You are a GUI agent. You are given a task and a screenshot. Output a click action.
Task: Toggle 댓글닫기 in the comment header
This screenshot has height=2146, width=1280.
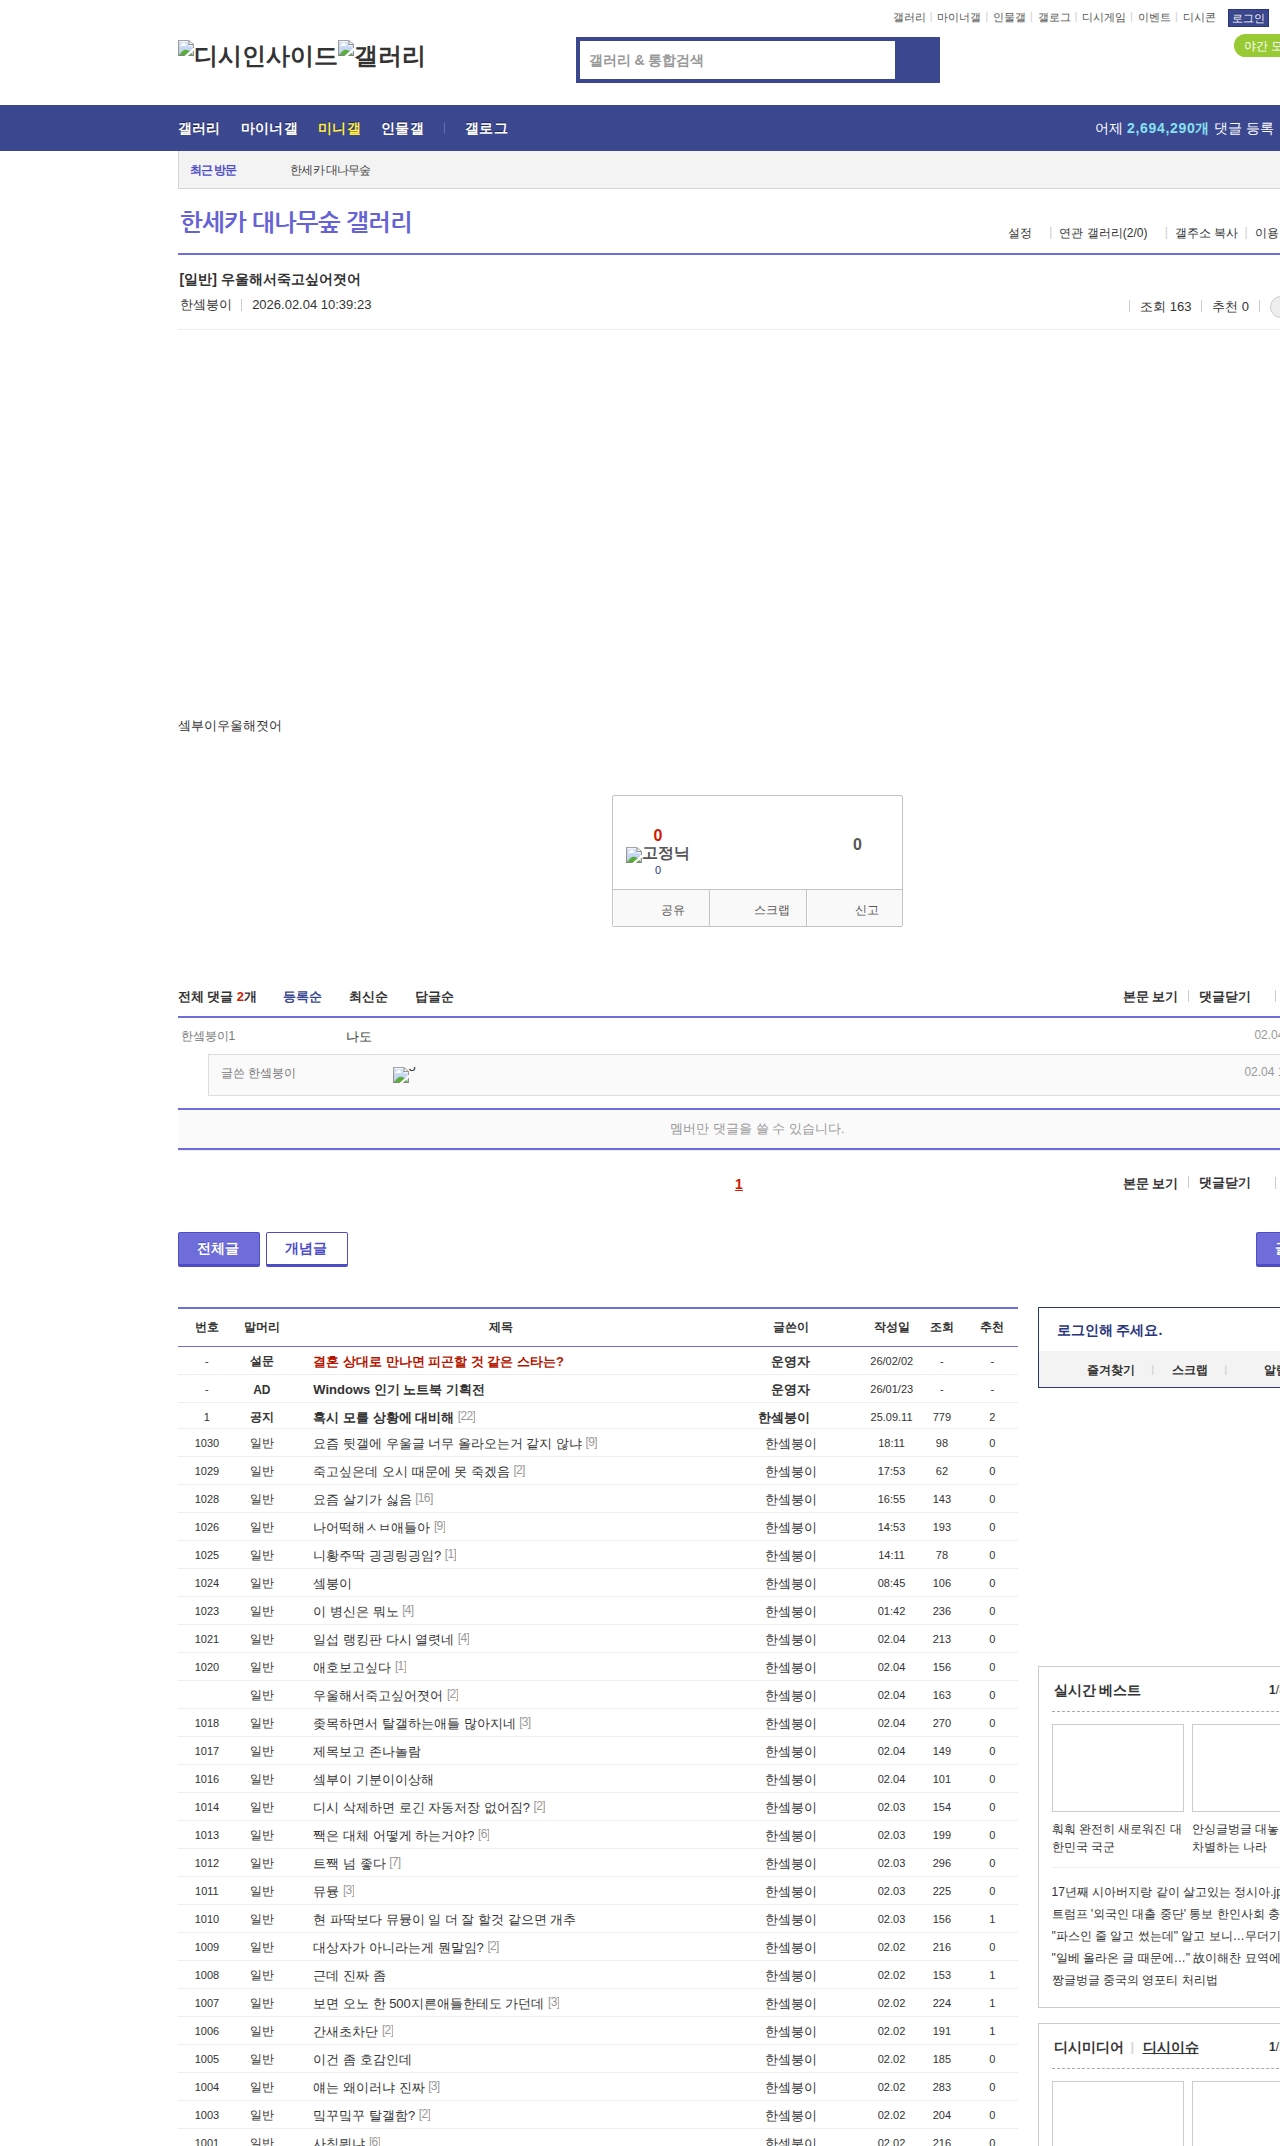[x=1224, y=997]
